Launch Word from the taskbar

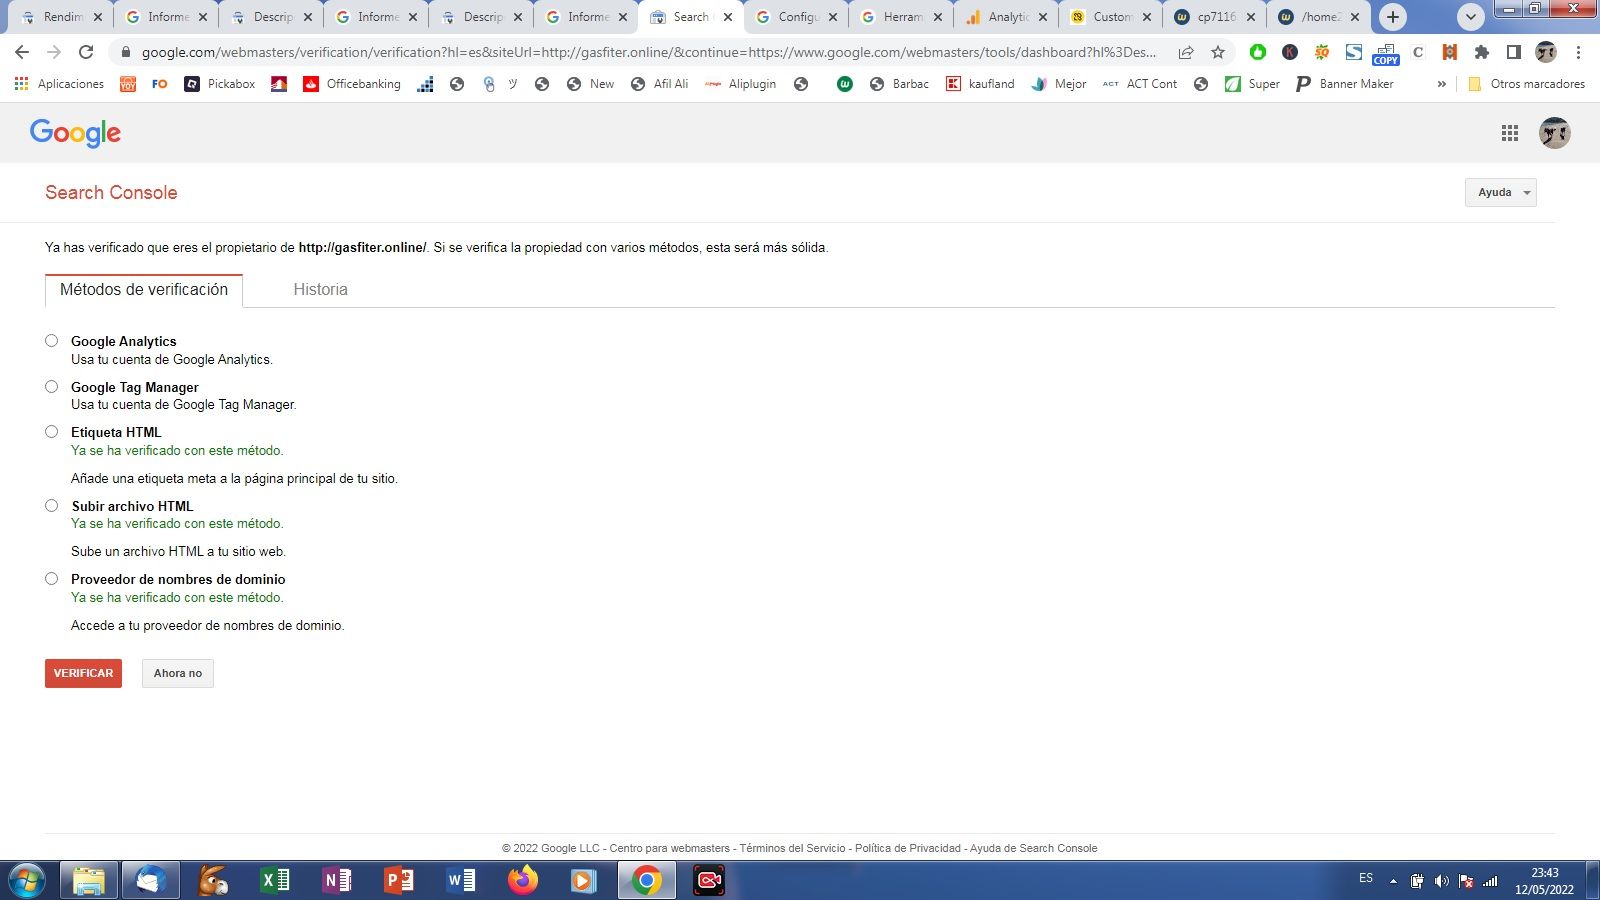461,880
